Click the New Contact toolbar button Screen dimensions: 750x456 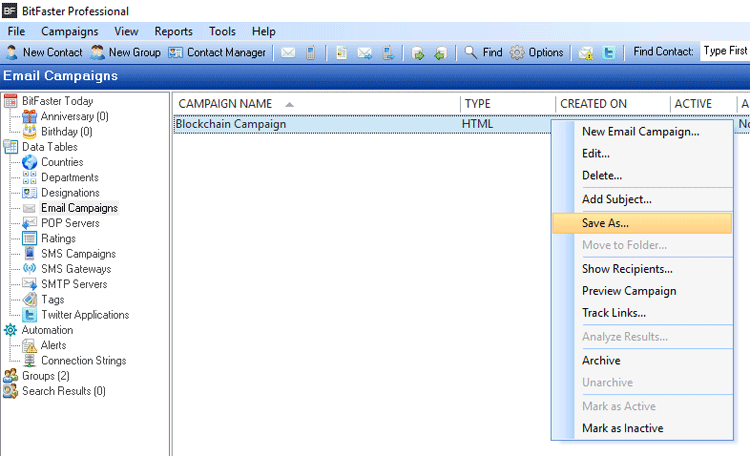[44, 52]
